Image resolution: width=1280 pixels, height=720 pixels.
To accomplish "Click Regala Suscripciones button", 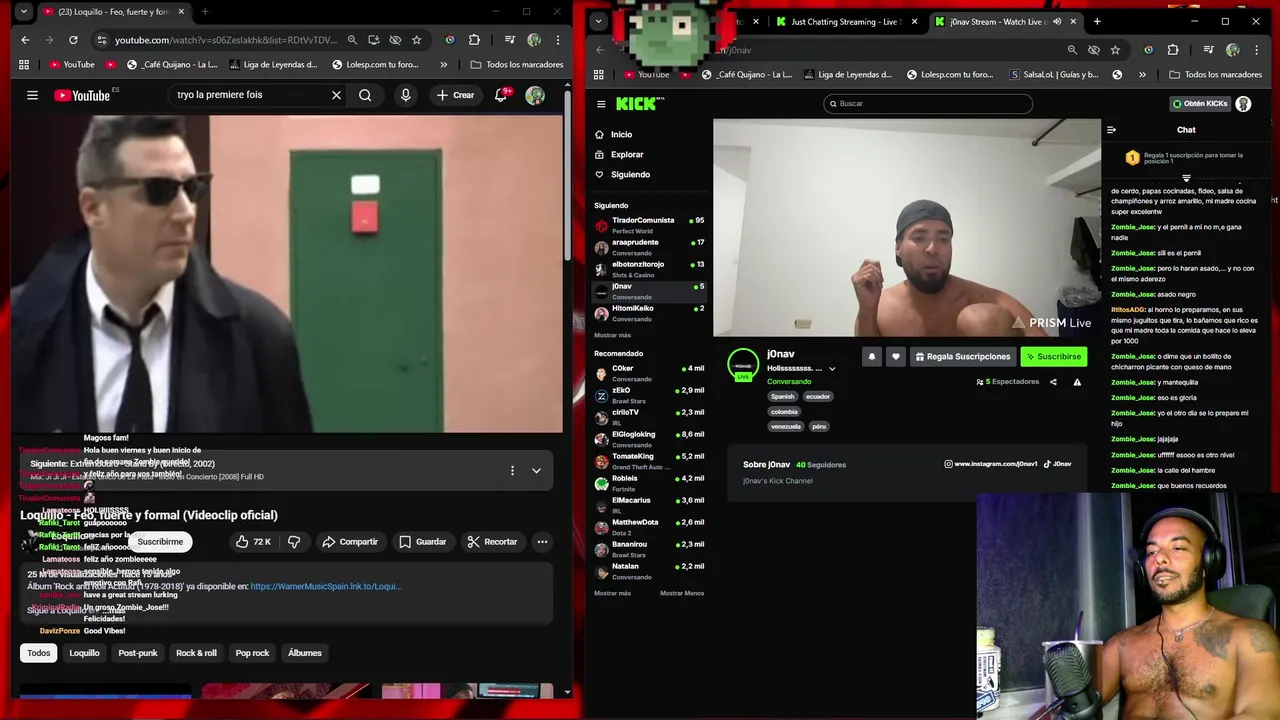I will [962, 357].
